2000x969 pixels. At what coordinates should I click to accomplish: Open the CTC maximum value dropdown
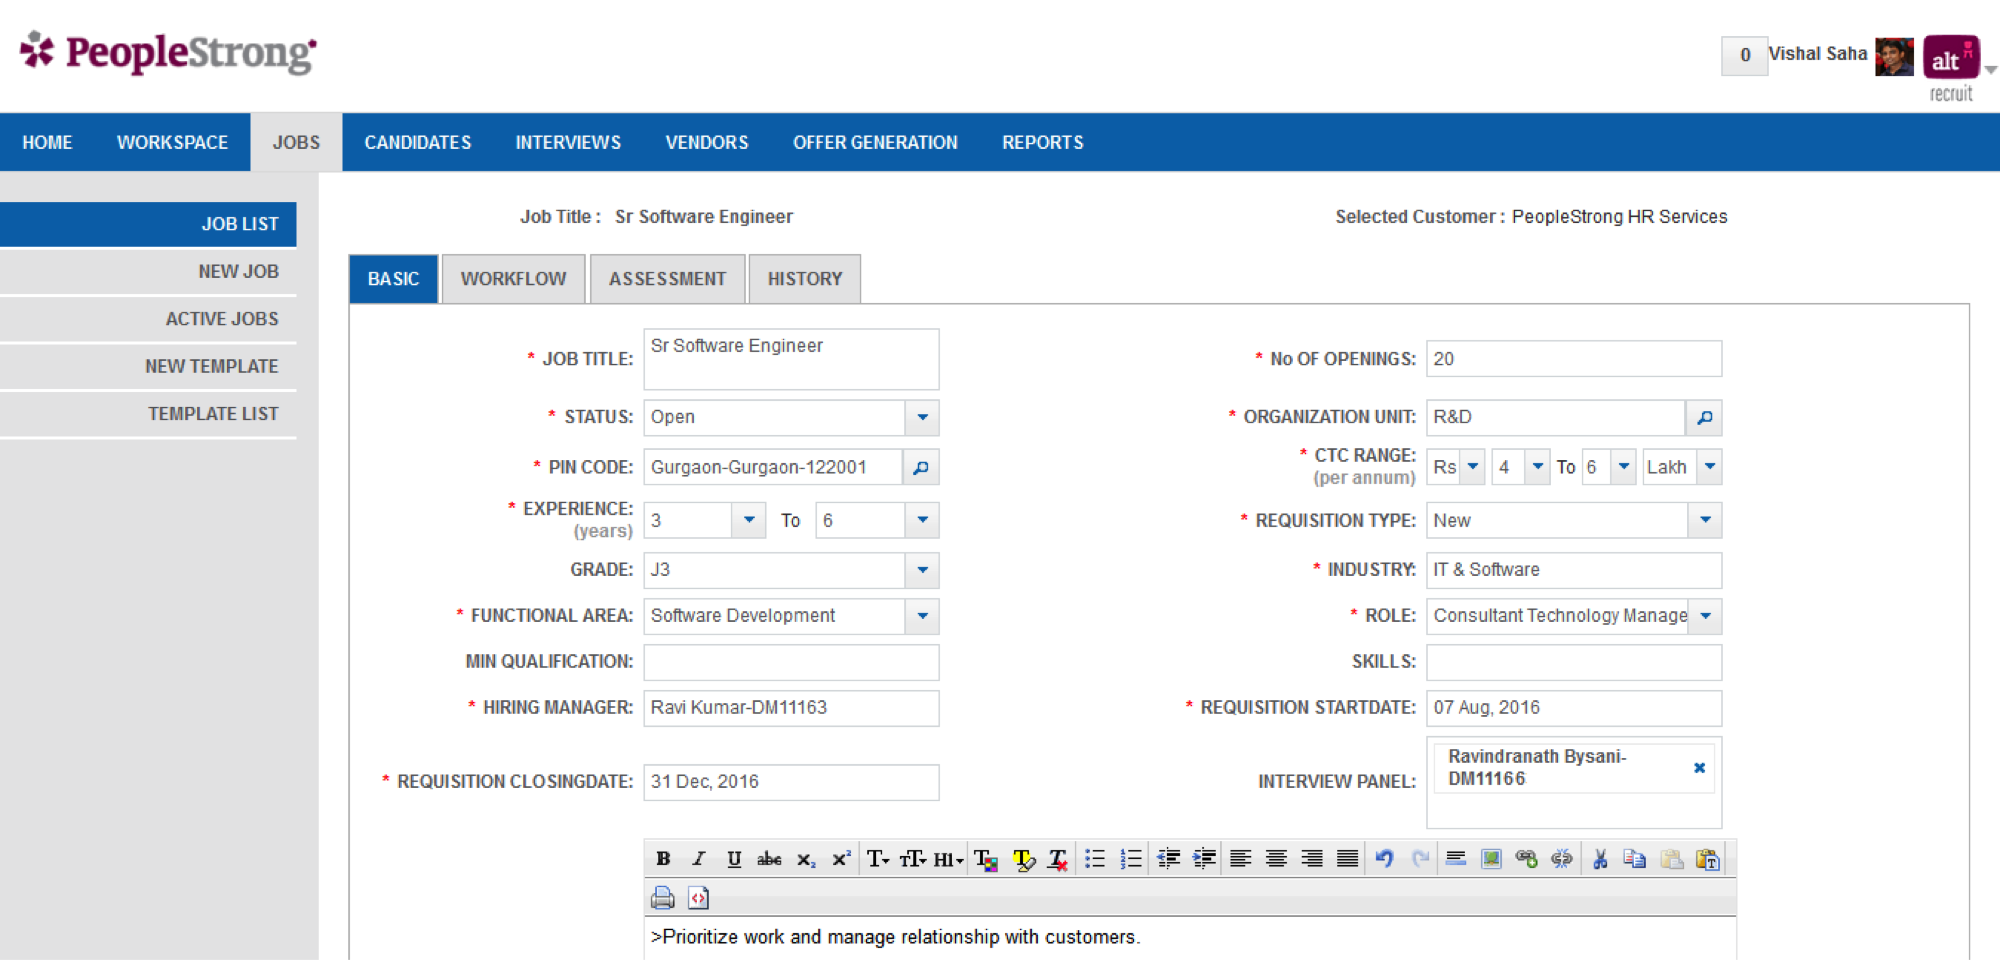coord(1624,467)
